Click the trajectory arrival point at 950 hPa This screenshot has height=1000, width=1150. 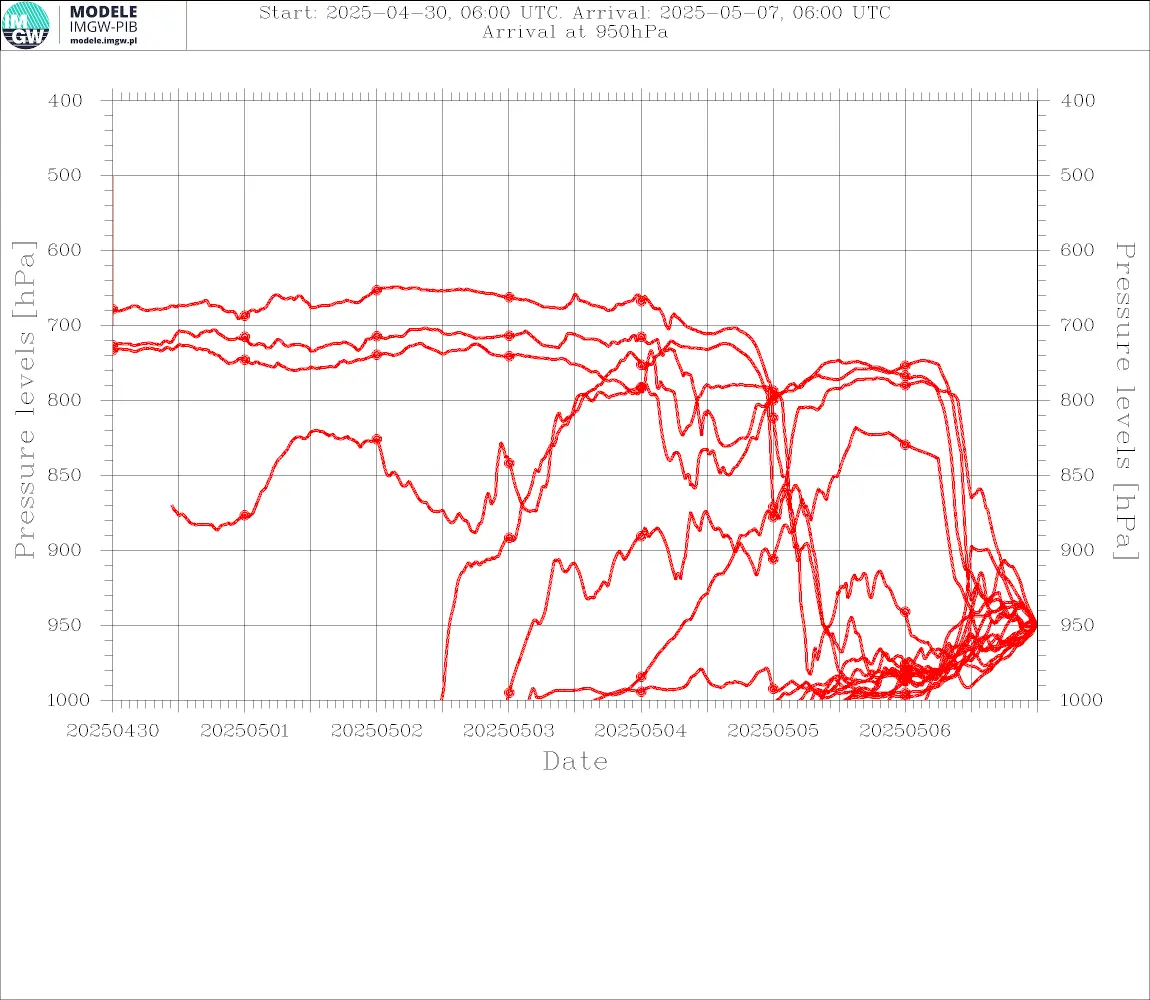(x=1036, y=625)
